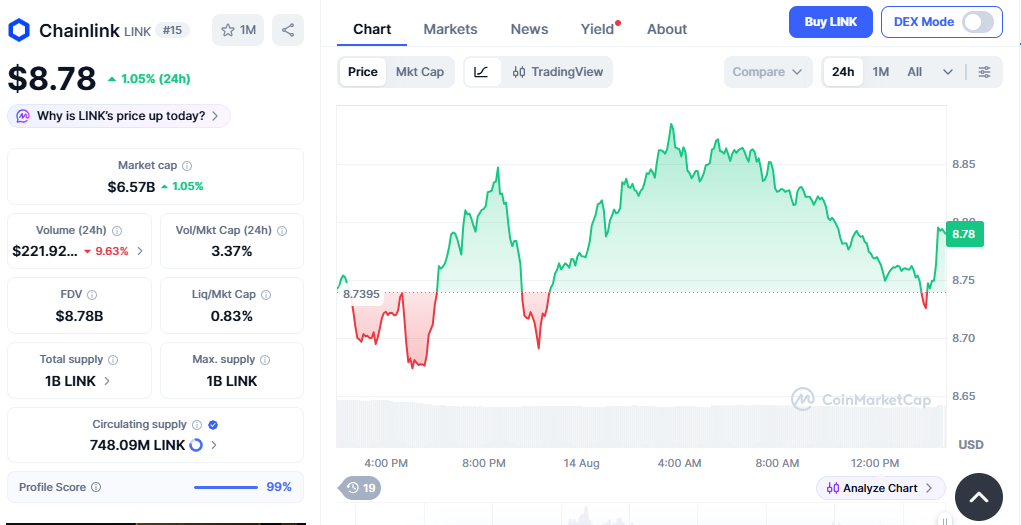
Task: Select Price chart view
Action: click(363, 72)
